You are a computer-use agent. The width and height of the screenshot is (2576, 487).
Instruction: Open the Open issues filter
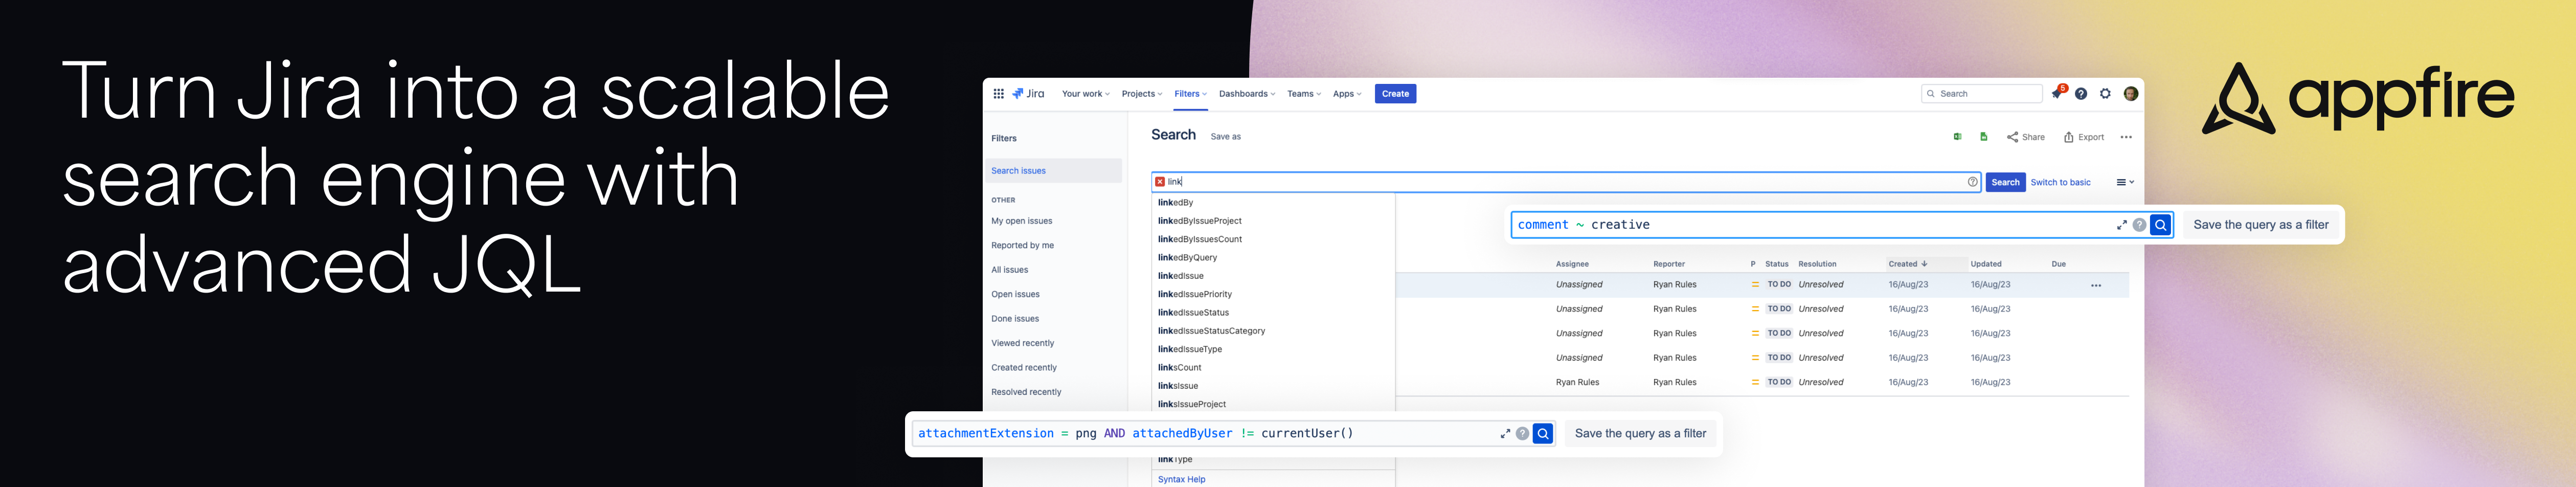coord(1015,294)
